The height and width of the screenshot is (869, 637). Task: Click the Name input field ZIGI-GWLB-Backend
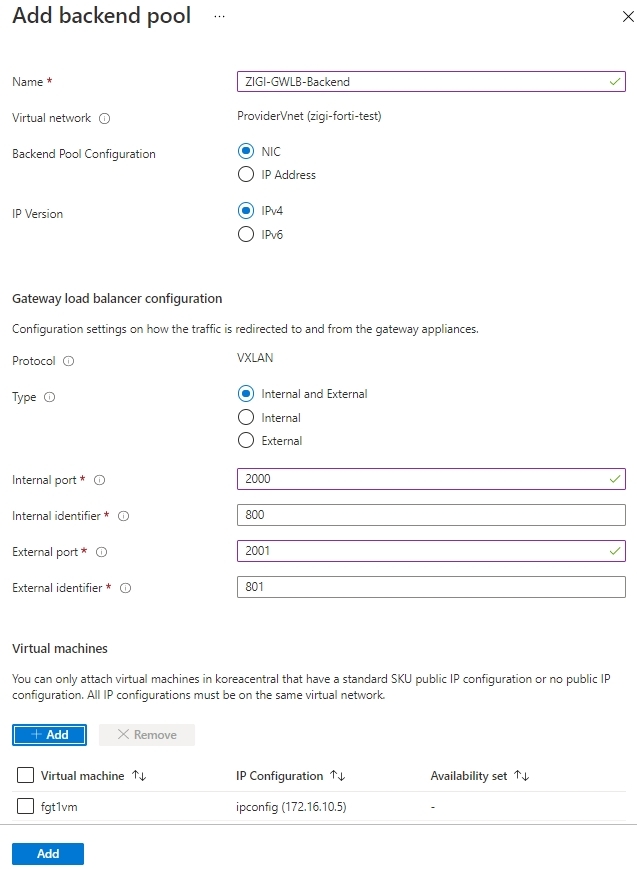[x=431, y=82]
